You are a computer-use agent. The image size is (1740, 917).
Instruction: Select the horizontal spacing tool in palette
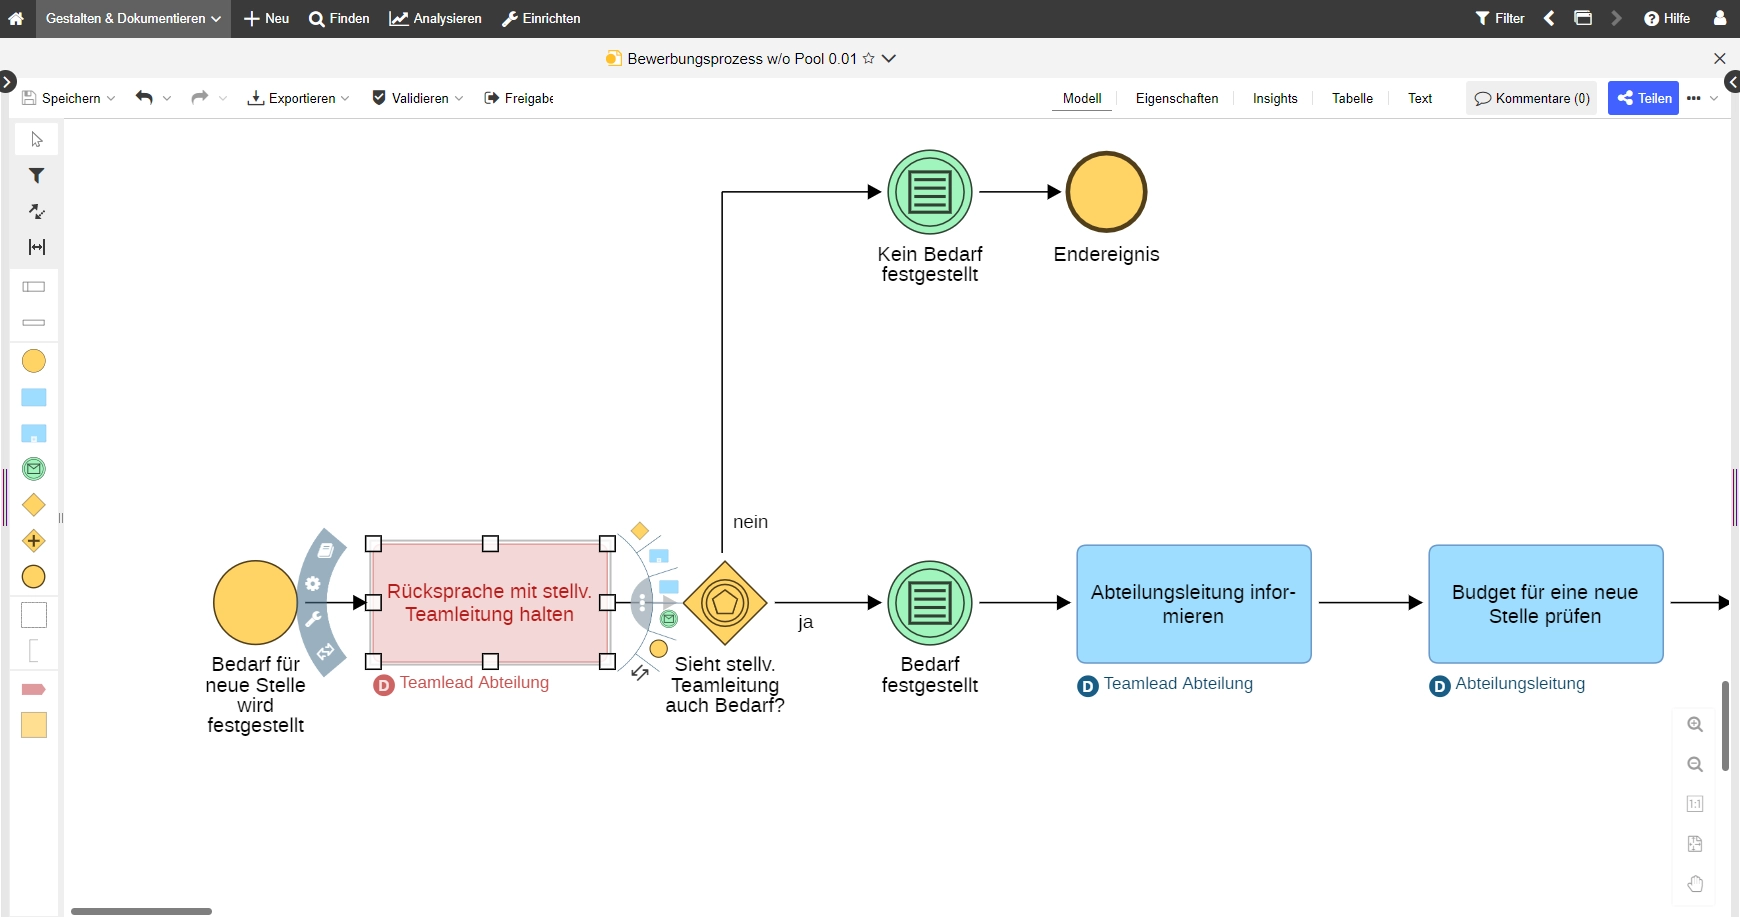(x=37, y=247)
